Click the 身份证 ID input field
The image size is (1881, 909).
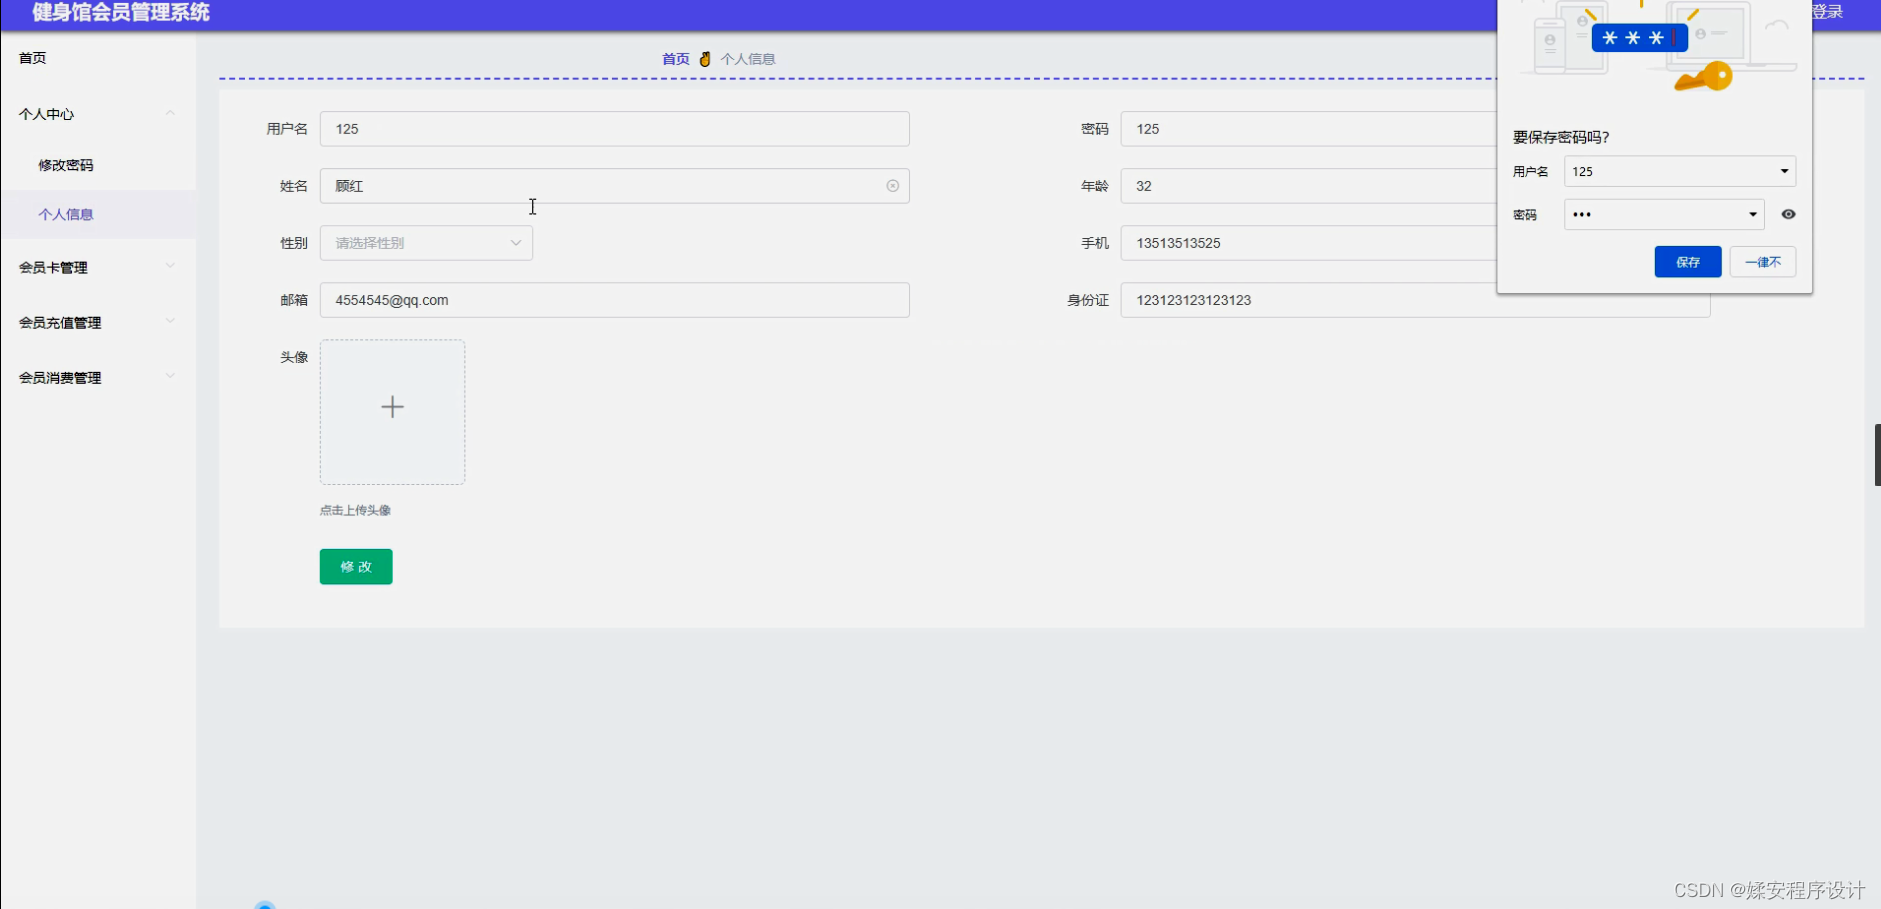click(1415, 300)
